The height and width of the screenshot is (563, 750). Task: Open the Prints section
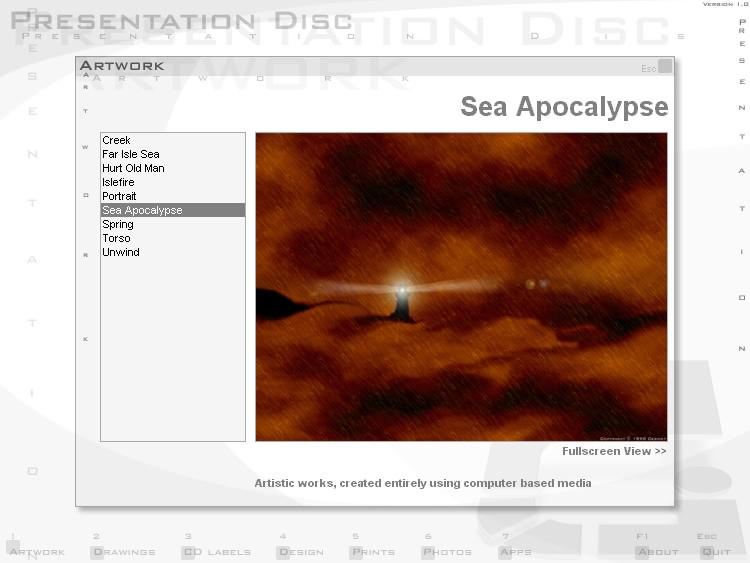(372, 551)
